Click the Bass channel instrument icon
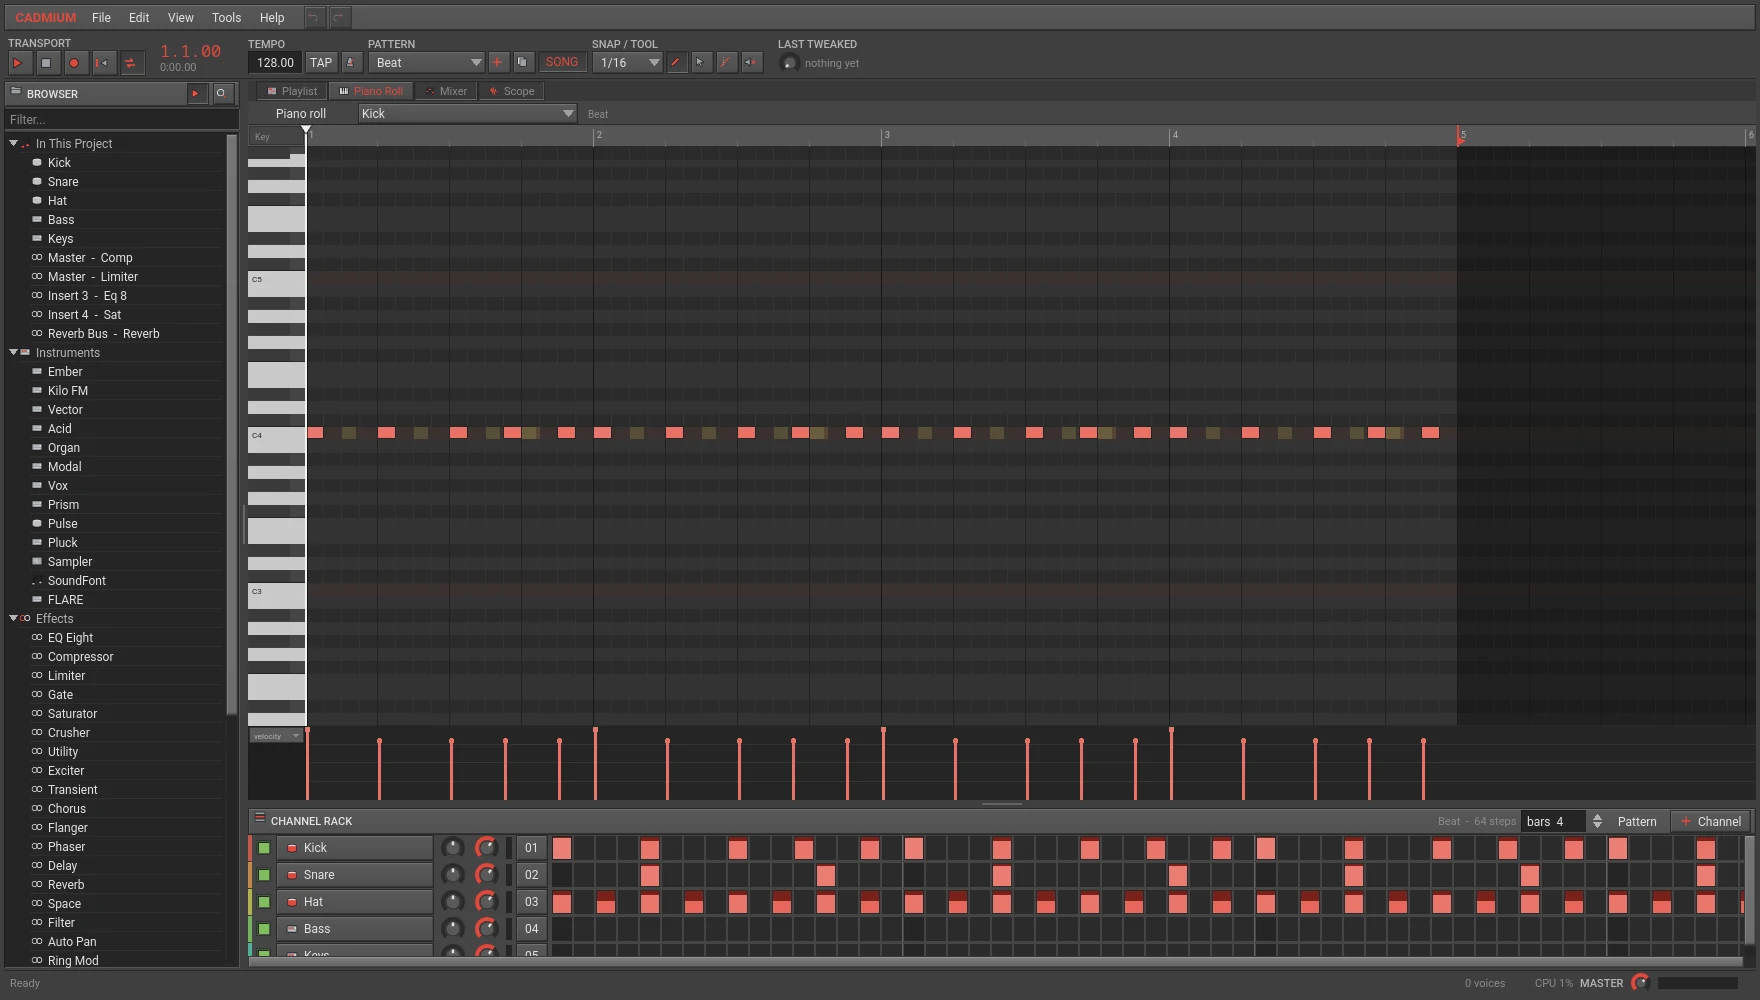1760x1000 pixels. (292, 929)
